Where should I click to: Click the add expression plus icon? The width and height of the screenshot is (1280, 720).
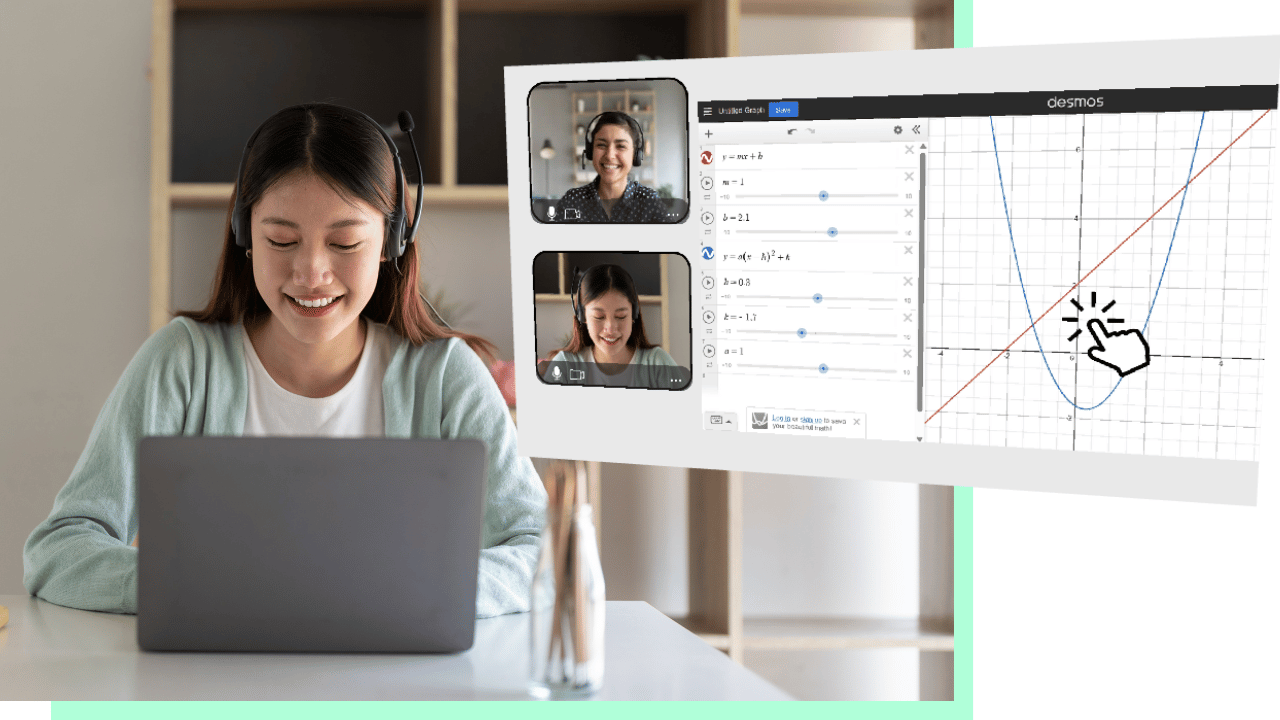click(709, 133)
